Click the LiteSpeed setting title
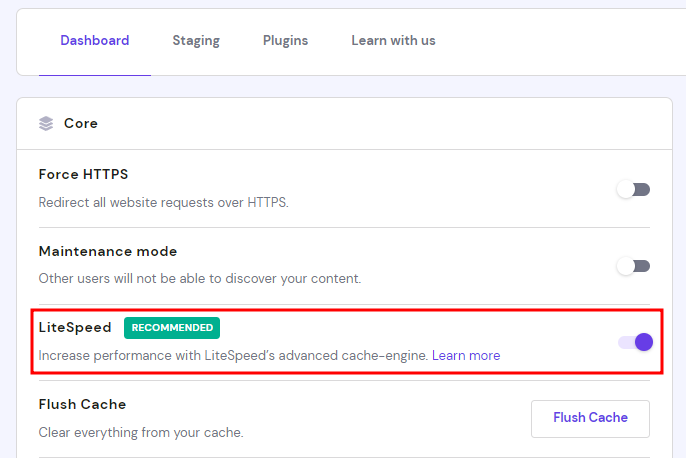The width and height of the screenshot is (686, 458). pos(75,327)
